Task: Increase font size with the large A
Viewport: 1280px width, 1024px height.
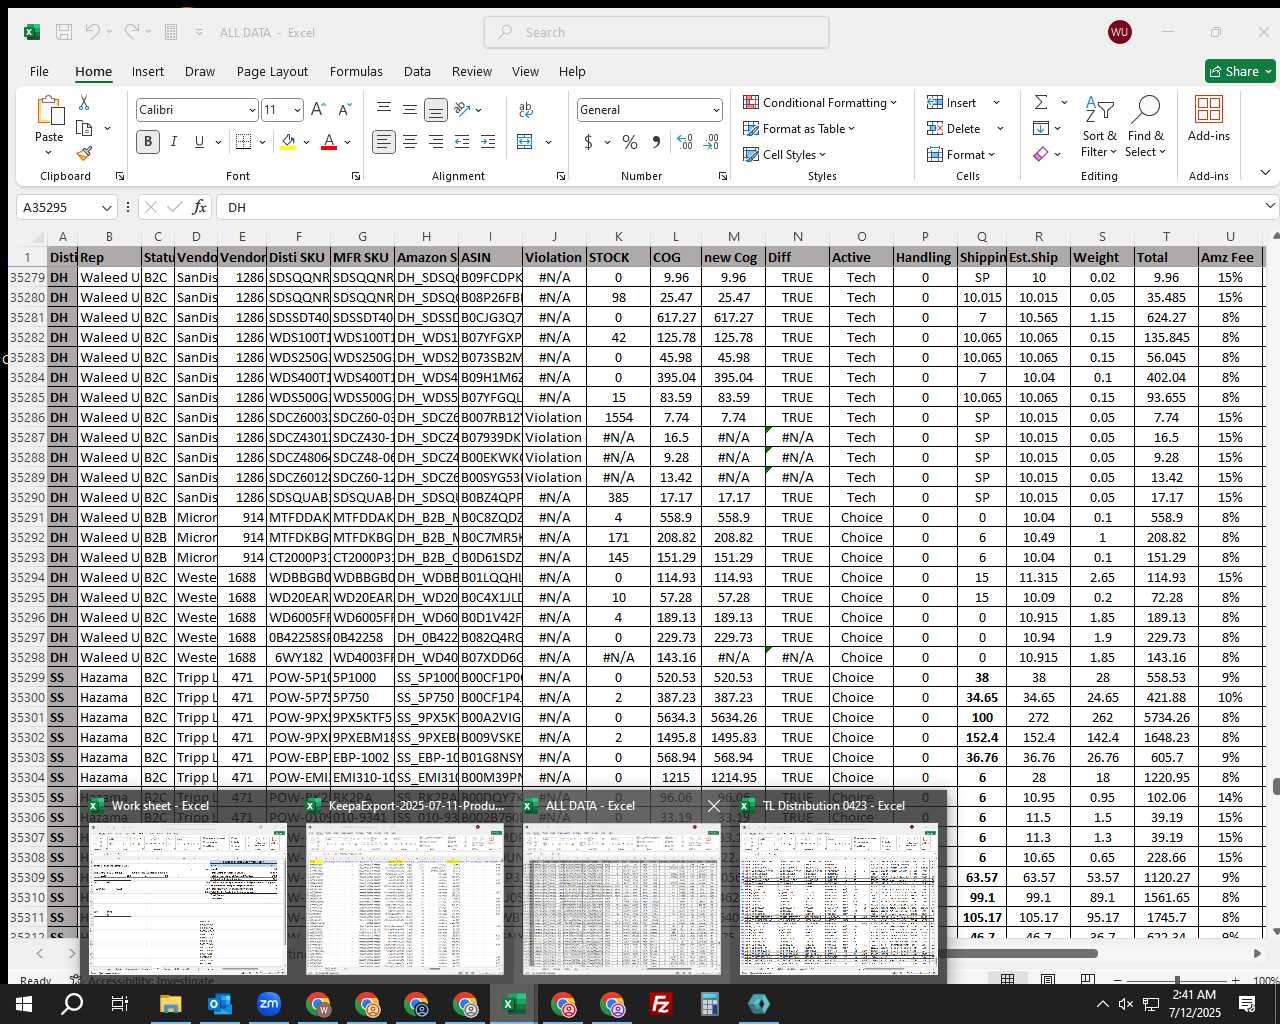Action: pos(318,109)
